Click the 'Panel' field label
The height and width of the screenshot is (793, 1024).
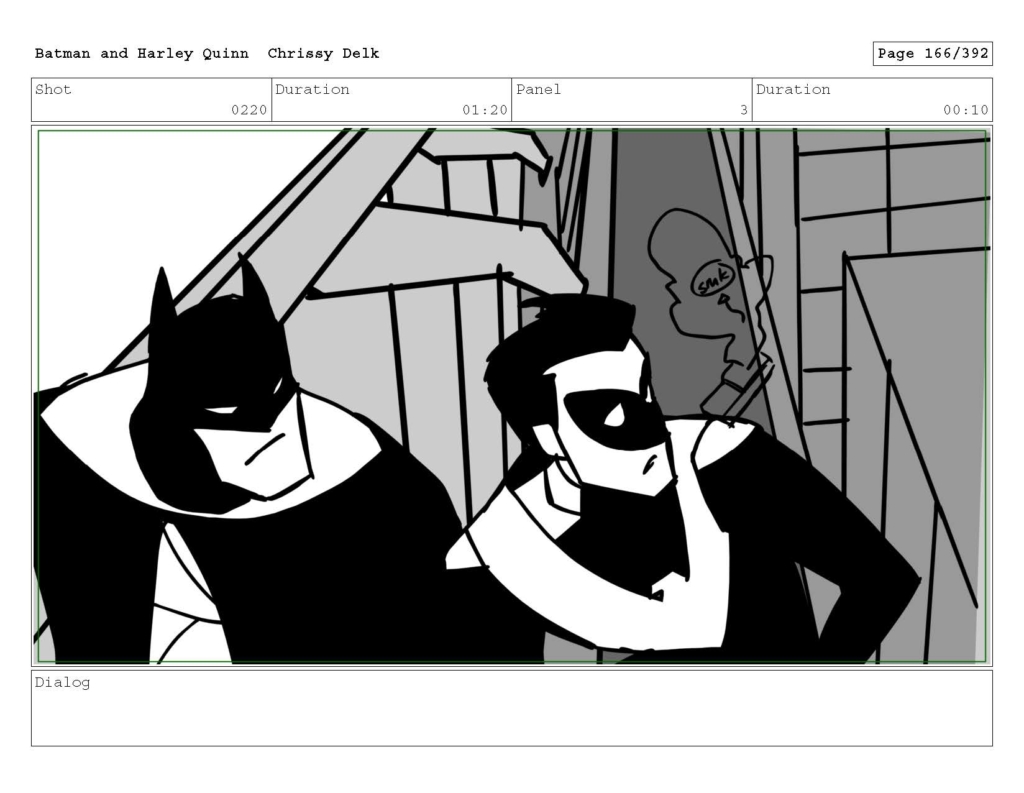538,89
